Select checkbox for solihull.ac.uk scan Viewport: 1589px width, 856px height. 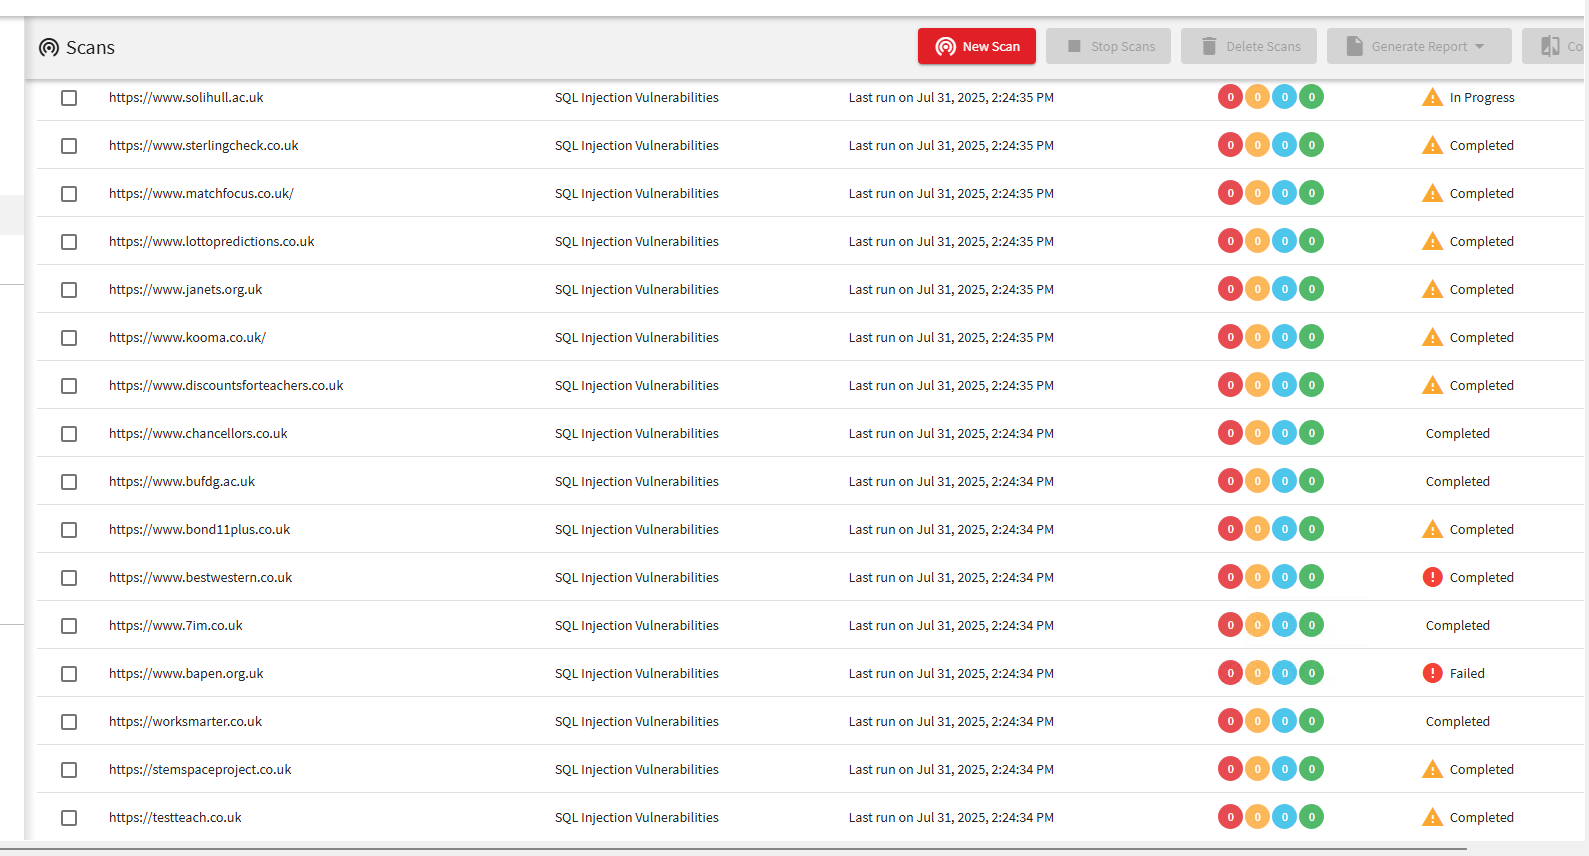(x=69, y=98)
